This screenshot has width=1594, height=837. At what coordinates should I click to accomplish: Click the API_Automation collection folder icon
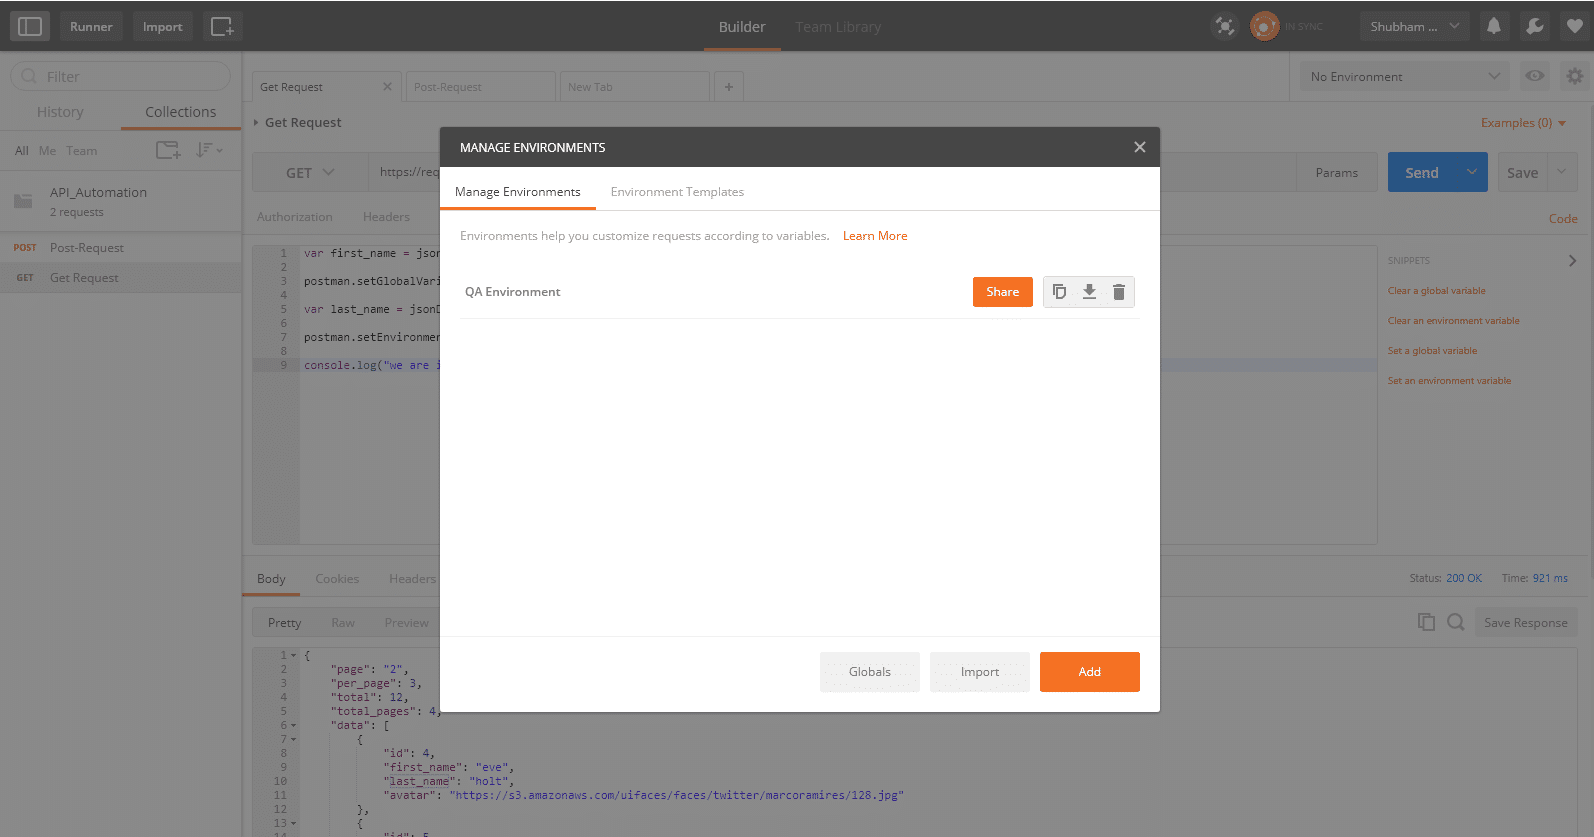[x=23, y=201]
